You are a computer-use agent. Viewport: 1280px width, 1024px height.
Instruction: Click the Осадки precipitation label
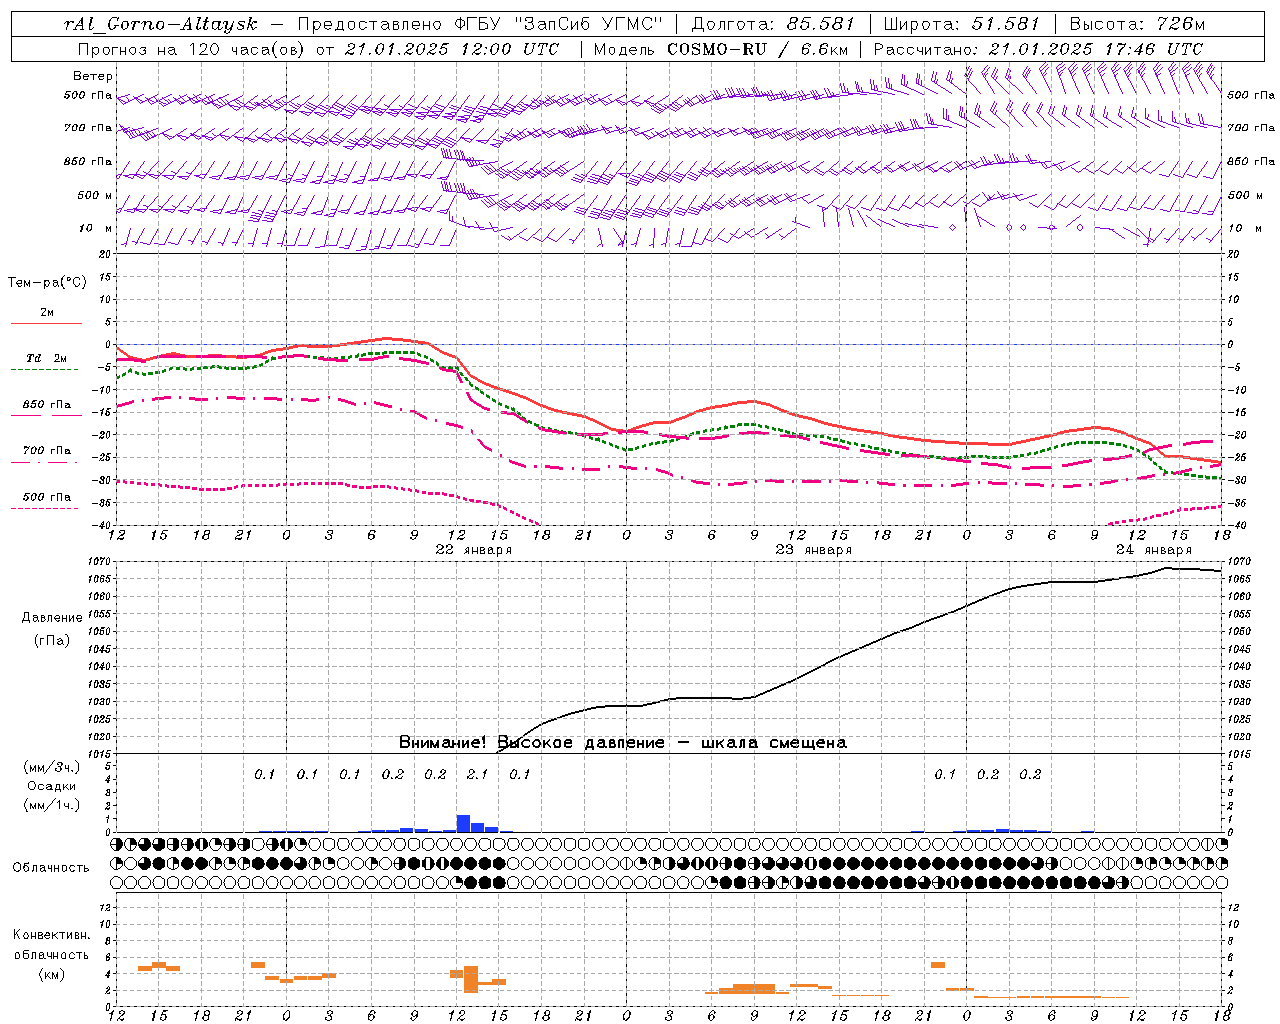(51, 786)
